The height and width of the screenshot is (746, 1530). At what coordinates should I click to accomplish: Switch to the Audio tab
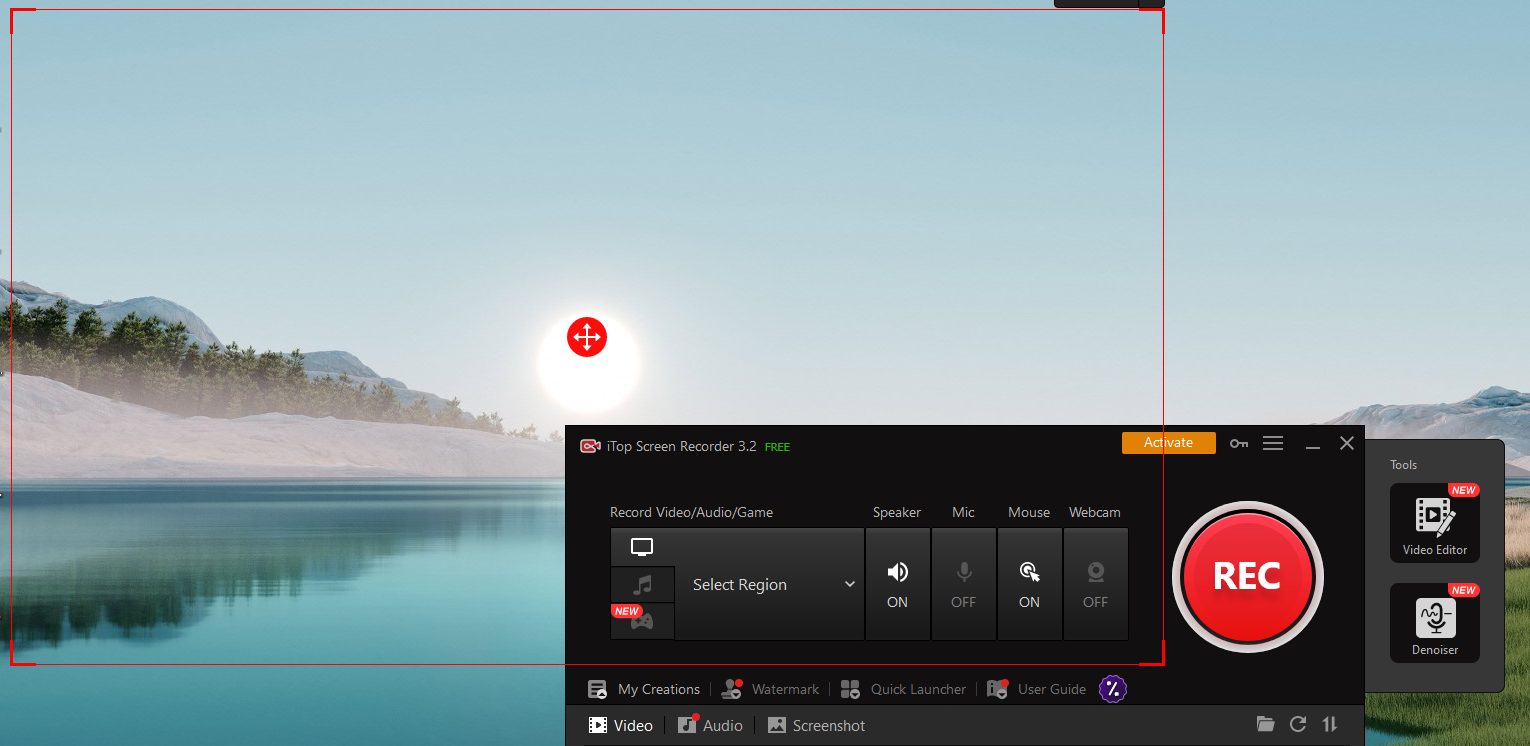pos(710,726)
